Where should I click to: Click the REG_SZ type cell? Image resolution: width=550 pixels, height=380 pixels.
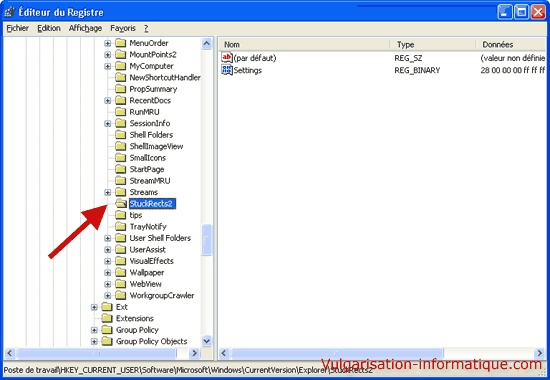(408, 58)
